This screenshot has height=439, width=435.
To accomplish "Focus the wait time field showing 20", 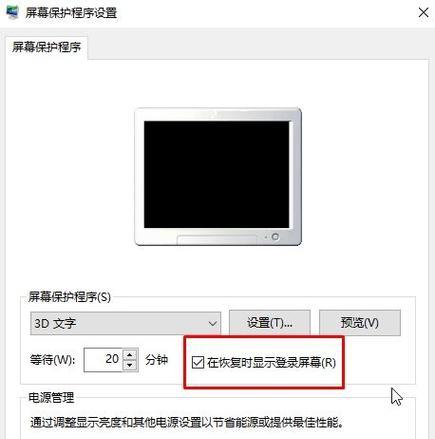I will pos(103,359).
